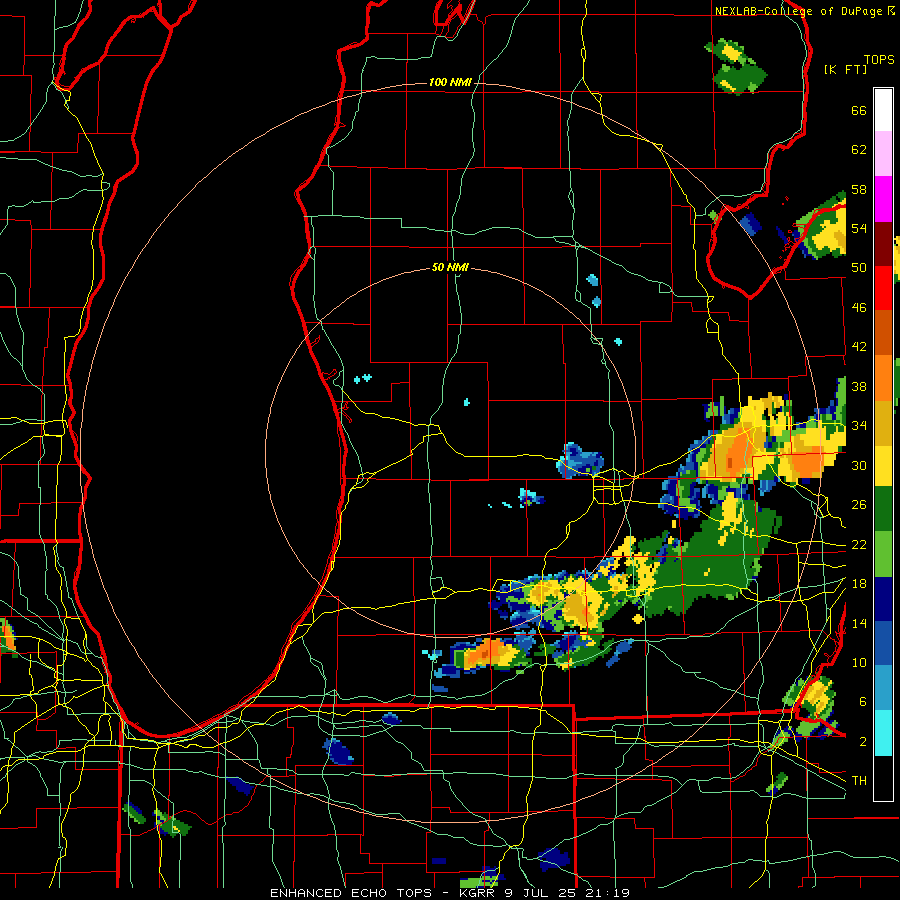Image resolution: width=900 pixels, height=900 pixels.
Task: Click the 'KGRR' radar site identifier
Action: point(478,893)
